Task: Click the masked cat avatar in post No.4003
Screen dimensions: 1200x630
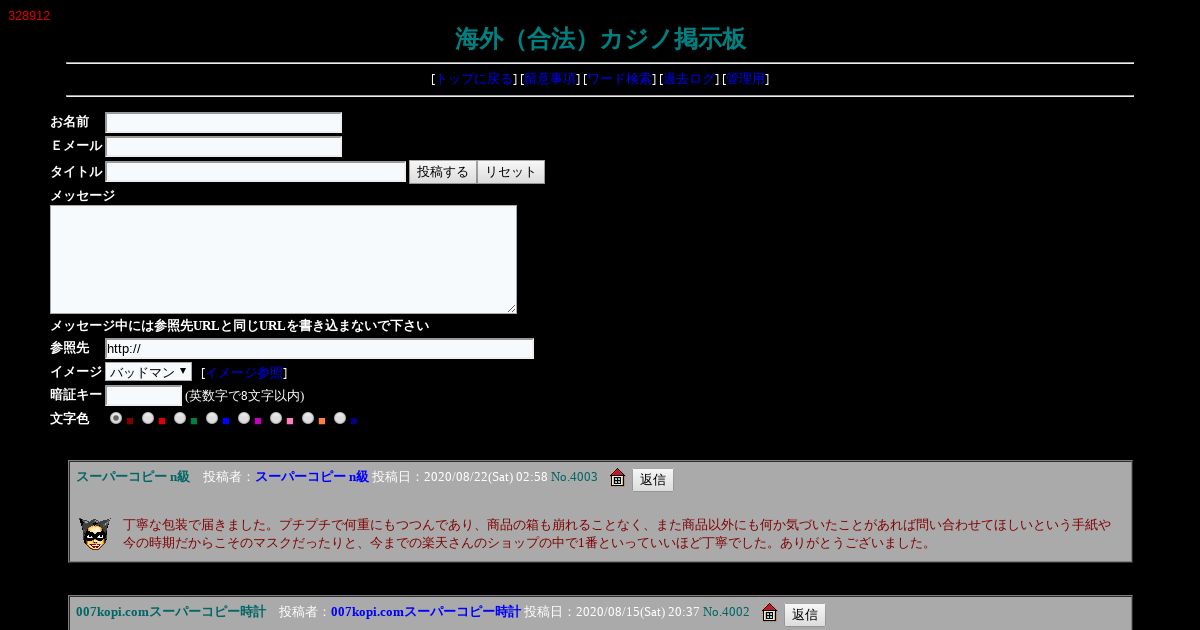Action: (95, 534)
